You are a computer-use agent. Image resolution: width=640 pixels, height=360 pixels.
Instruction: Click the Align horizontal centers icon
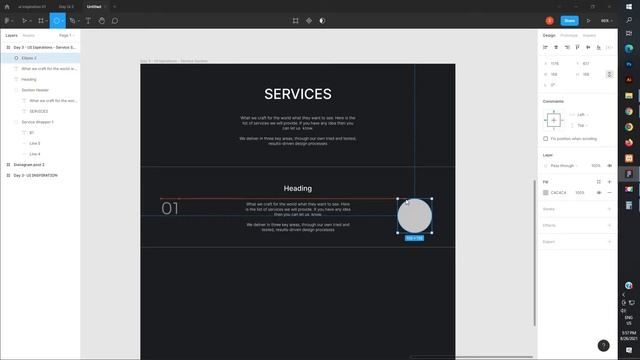click(x=556, y=48)
